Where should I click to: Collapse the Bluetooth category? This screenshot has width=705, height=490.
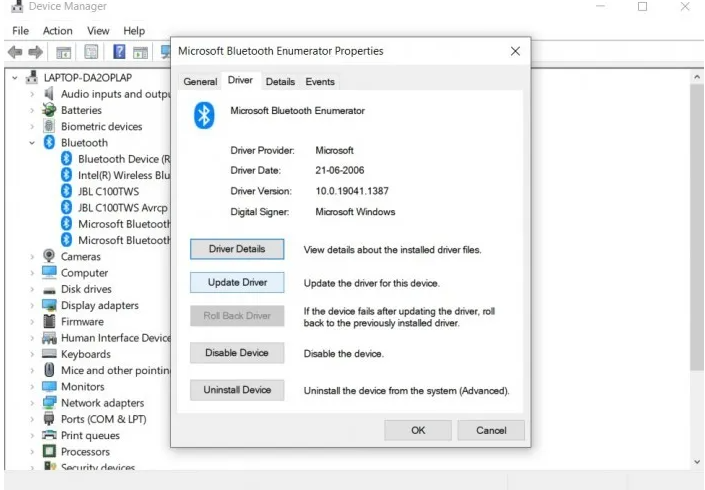pyautogui.click(x=32, y=143)
